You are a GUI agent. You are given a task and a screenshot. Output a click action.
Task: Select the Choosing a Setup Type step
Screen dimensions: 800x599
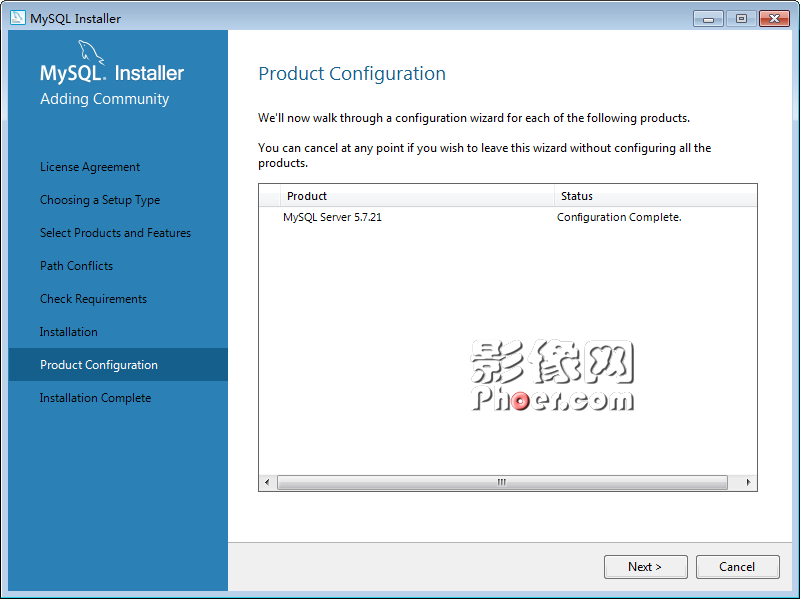(100, 200)
